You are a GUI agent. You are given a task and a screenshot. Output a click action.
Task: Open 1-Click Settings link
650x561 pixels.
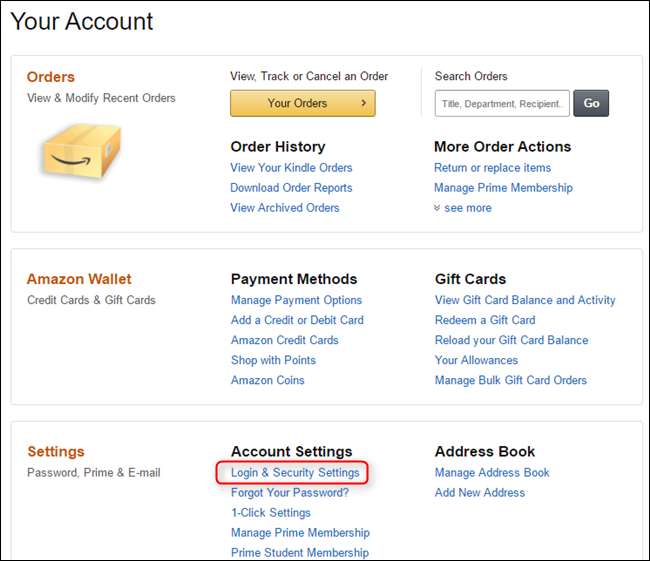click(x=271, y=512)
